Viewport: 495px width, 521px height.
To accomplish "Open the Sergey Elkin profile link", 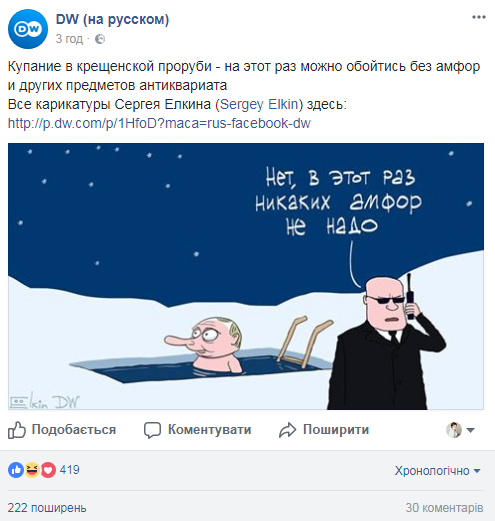I will [x=259, y=104].
